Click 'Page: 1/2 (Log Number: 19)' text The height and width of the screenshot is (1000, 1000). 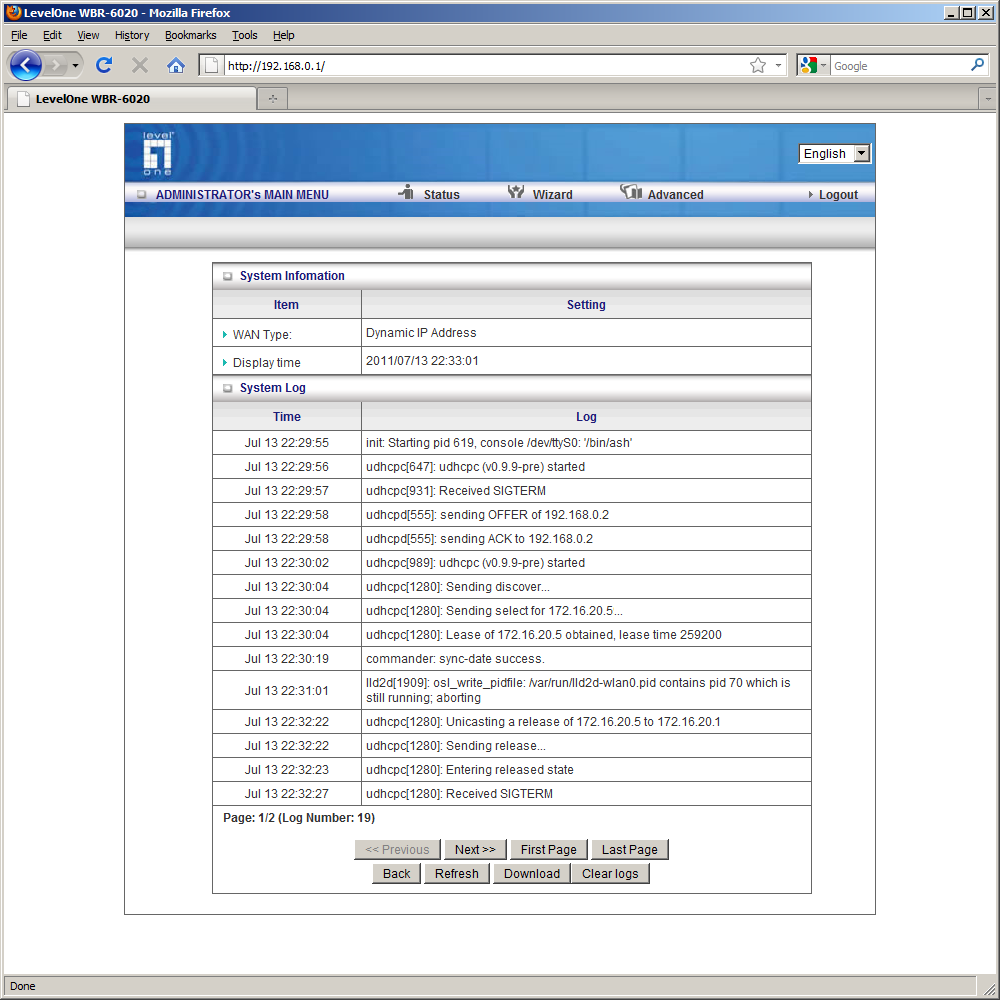(299, 818)
